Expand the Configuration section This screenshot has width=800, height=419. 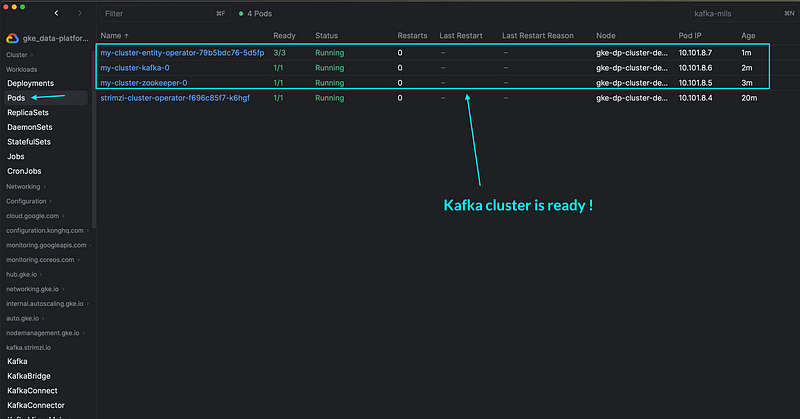(29, 201)
